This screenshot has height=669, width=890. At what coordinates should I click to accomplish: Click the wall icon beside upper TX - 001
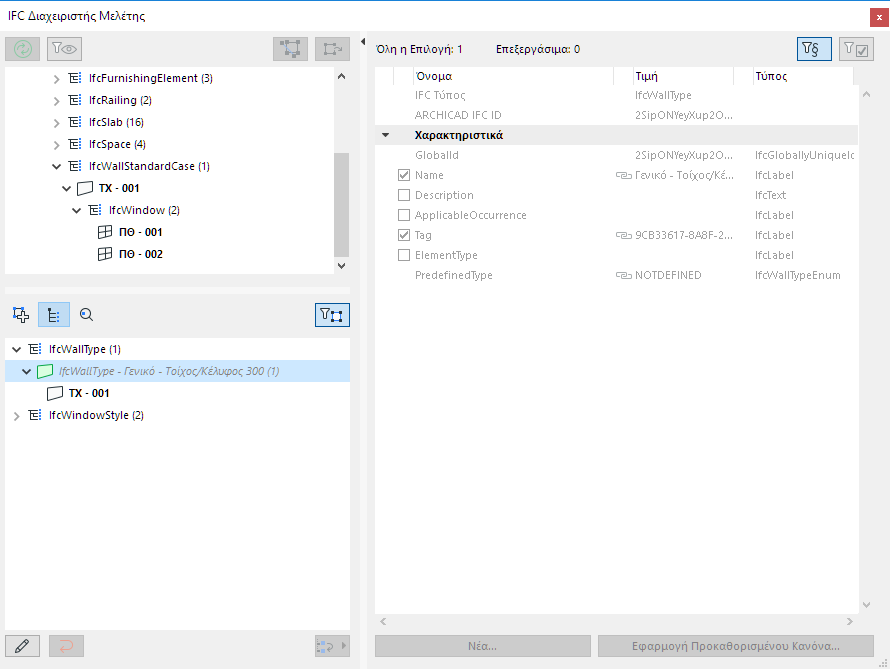pyautogui.click(x=85, y=188)
